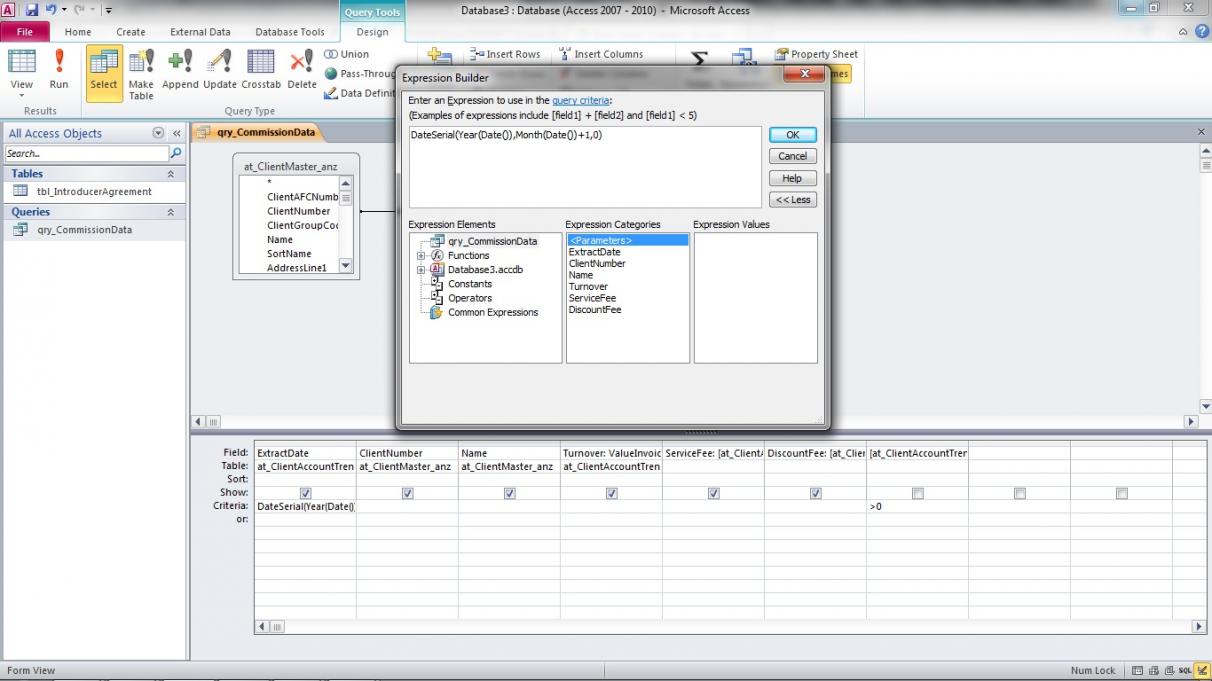Open All Access Objects dropdown menu
This screenshot has height=681, width=1212.
(158, 133)
